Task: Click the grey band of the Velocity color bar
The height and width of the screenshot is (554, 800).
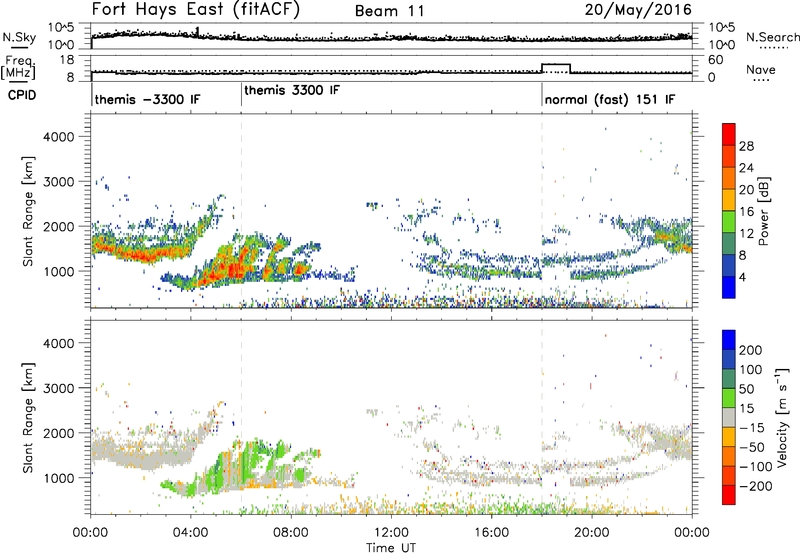Action: (729, 417)
